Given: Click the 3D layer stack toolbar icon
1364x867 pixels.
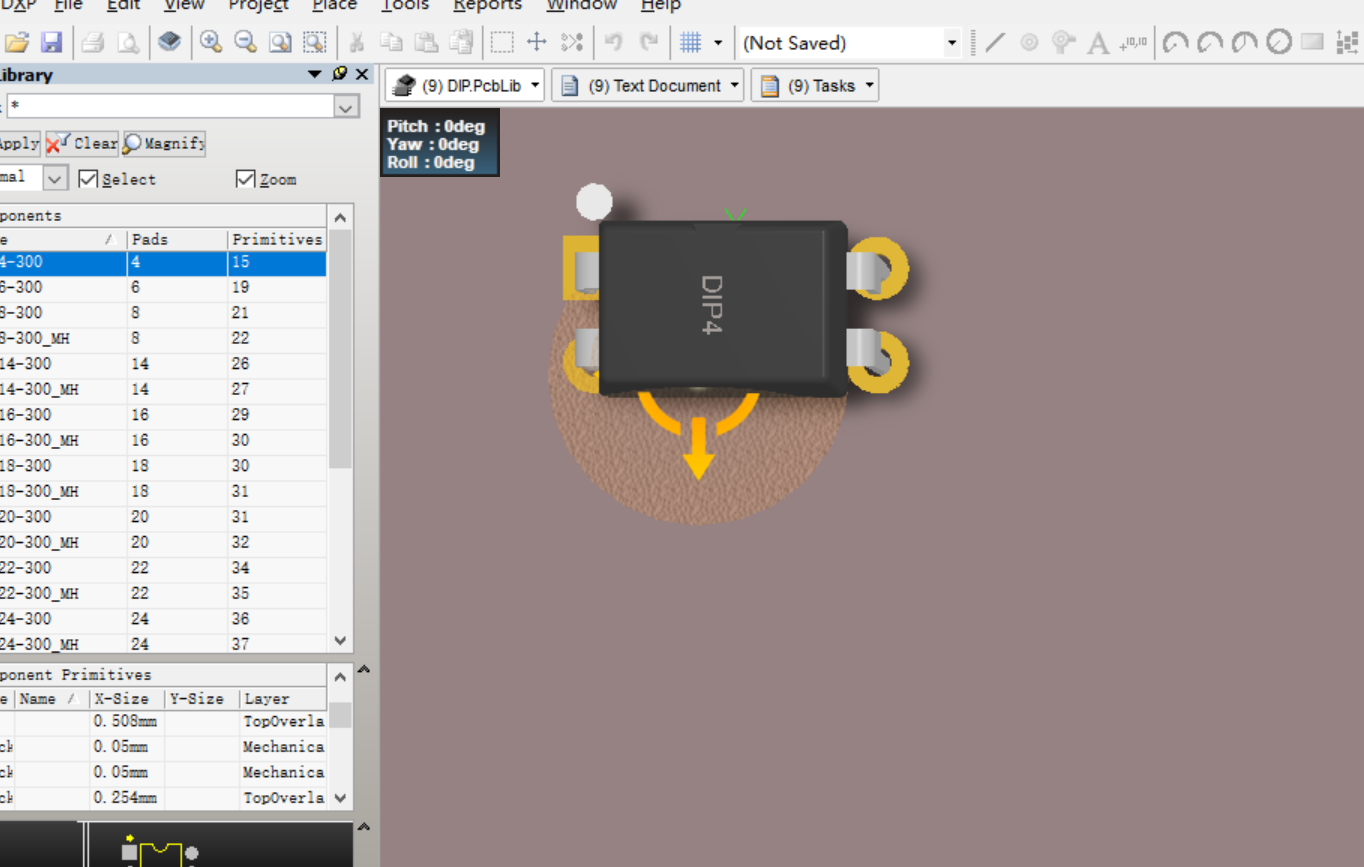Looking at the screenshot, I should pos(170,42).
